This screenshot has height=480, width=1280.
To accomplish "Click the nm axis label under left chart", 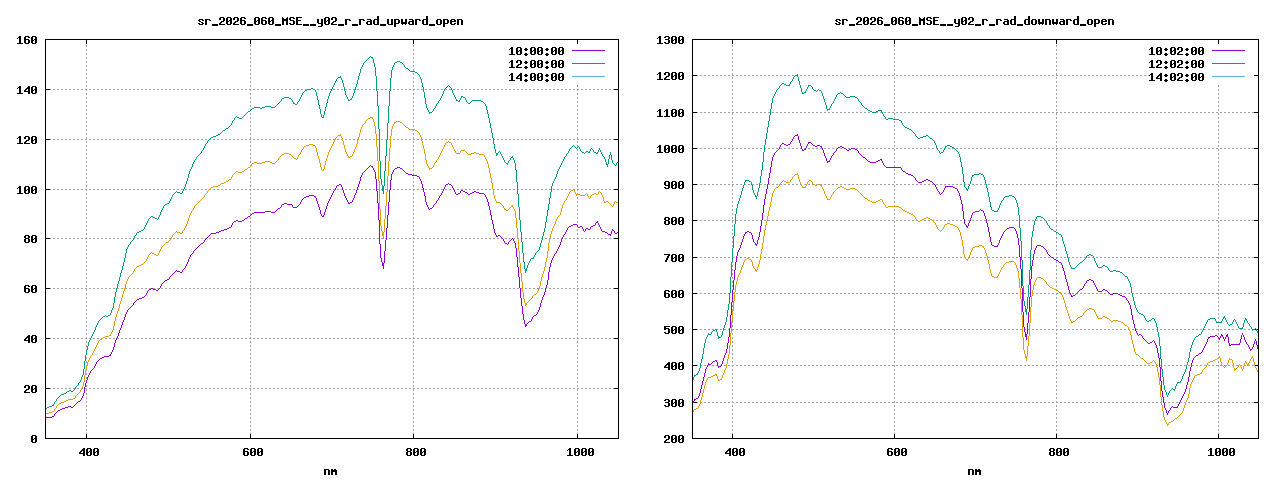I will tap(331, 470).
